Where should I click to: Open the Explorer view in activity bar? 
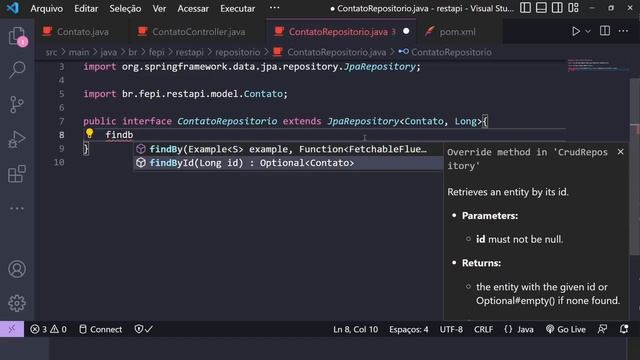click(17, 36)
